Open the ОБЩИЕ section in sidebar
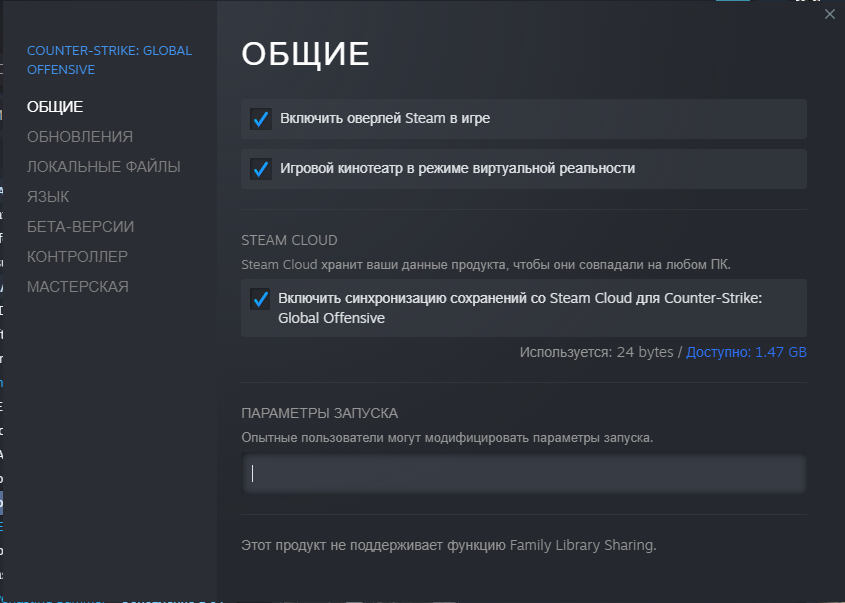Image resolution: width=845 pixels, height=603 pixels. 55,107
